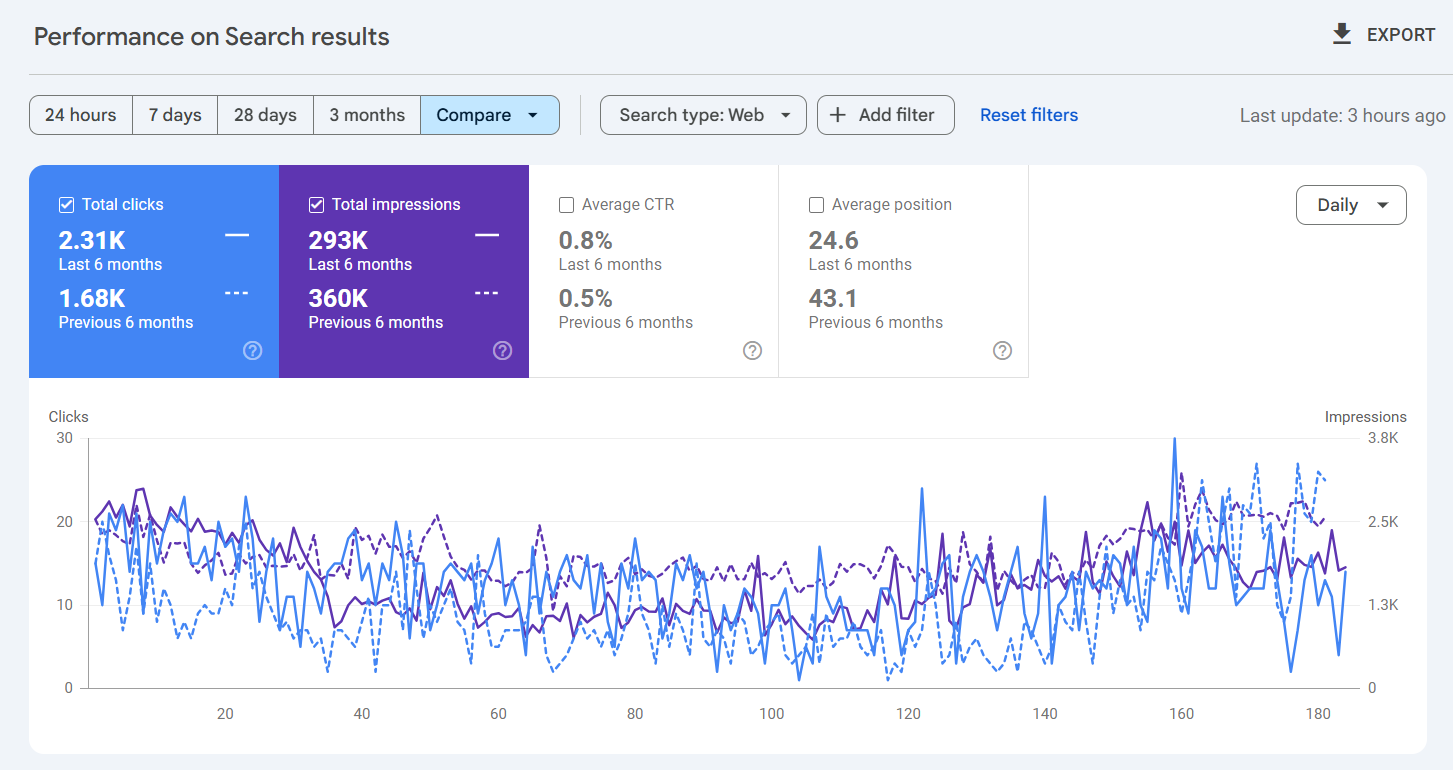Switch to the 28 days tab
This screenshot has height=770, width=1453.
pos(265,114)
